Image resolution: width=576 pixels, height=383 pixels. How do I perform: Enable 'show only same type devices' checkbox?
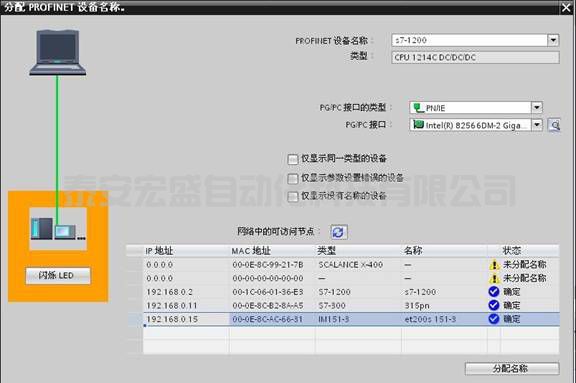click(293, 159)
